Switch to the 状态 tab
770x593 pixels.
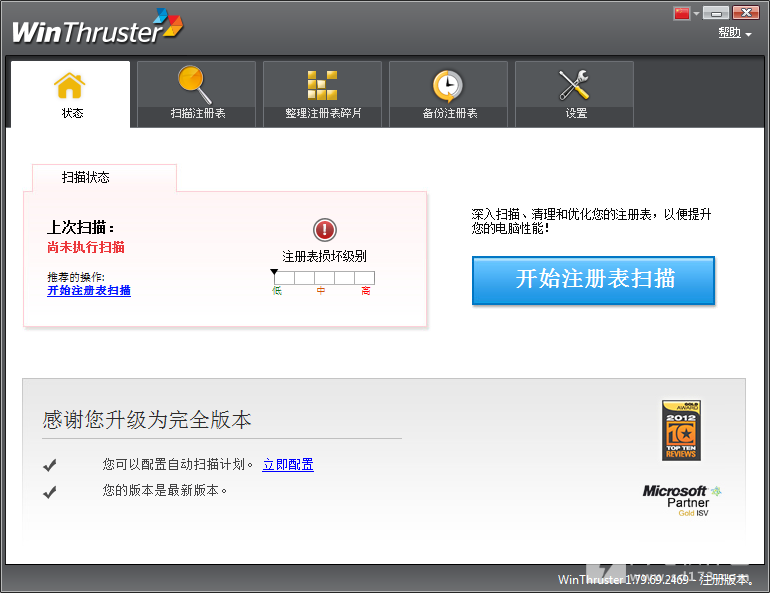70,94
